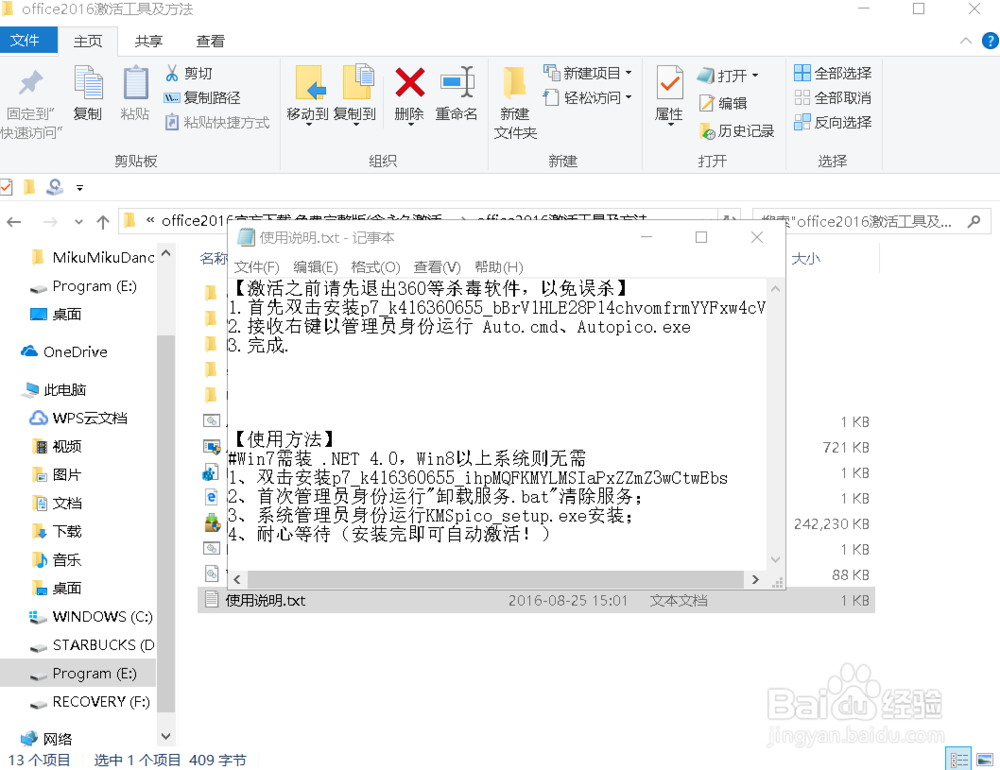1000x770 pixels.
Task: Click the Size (大小) column header
Action: 806,258
